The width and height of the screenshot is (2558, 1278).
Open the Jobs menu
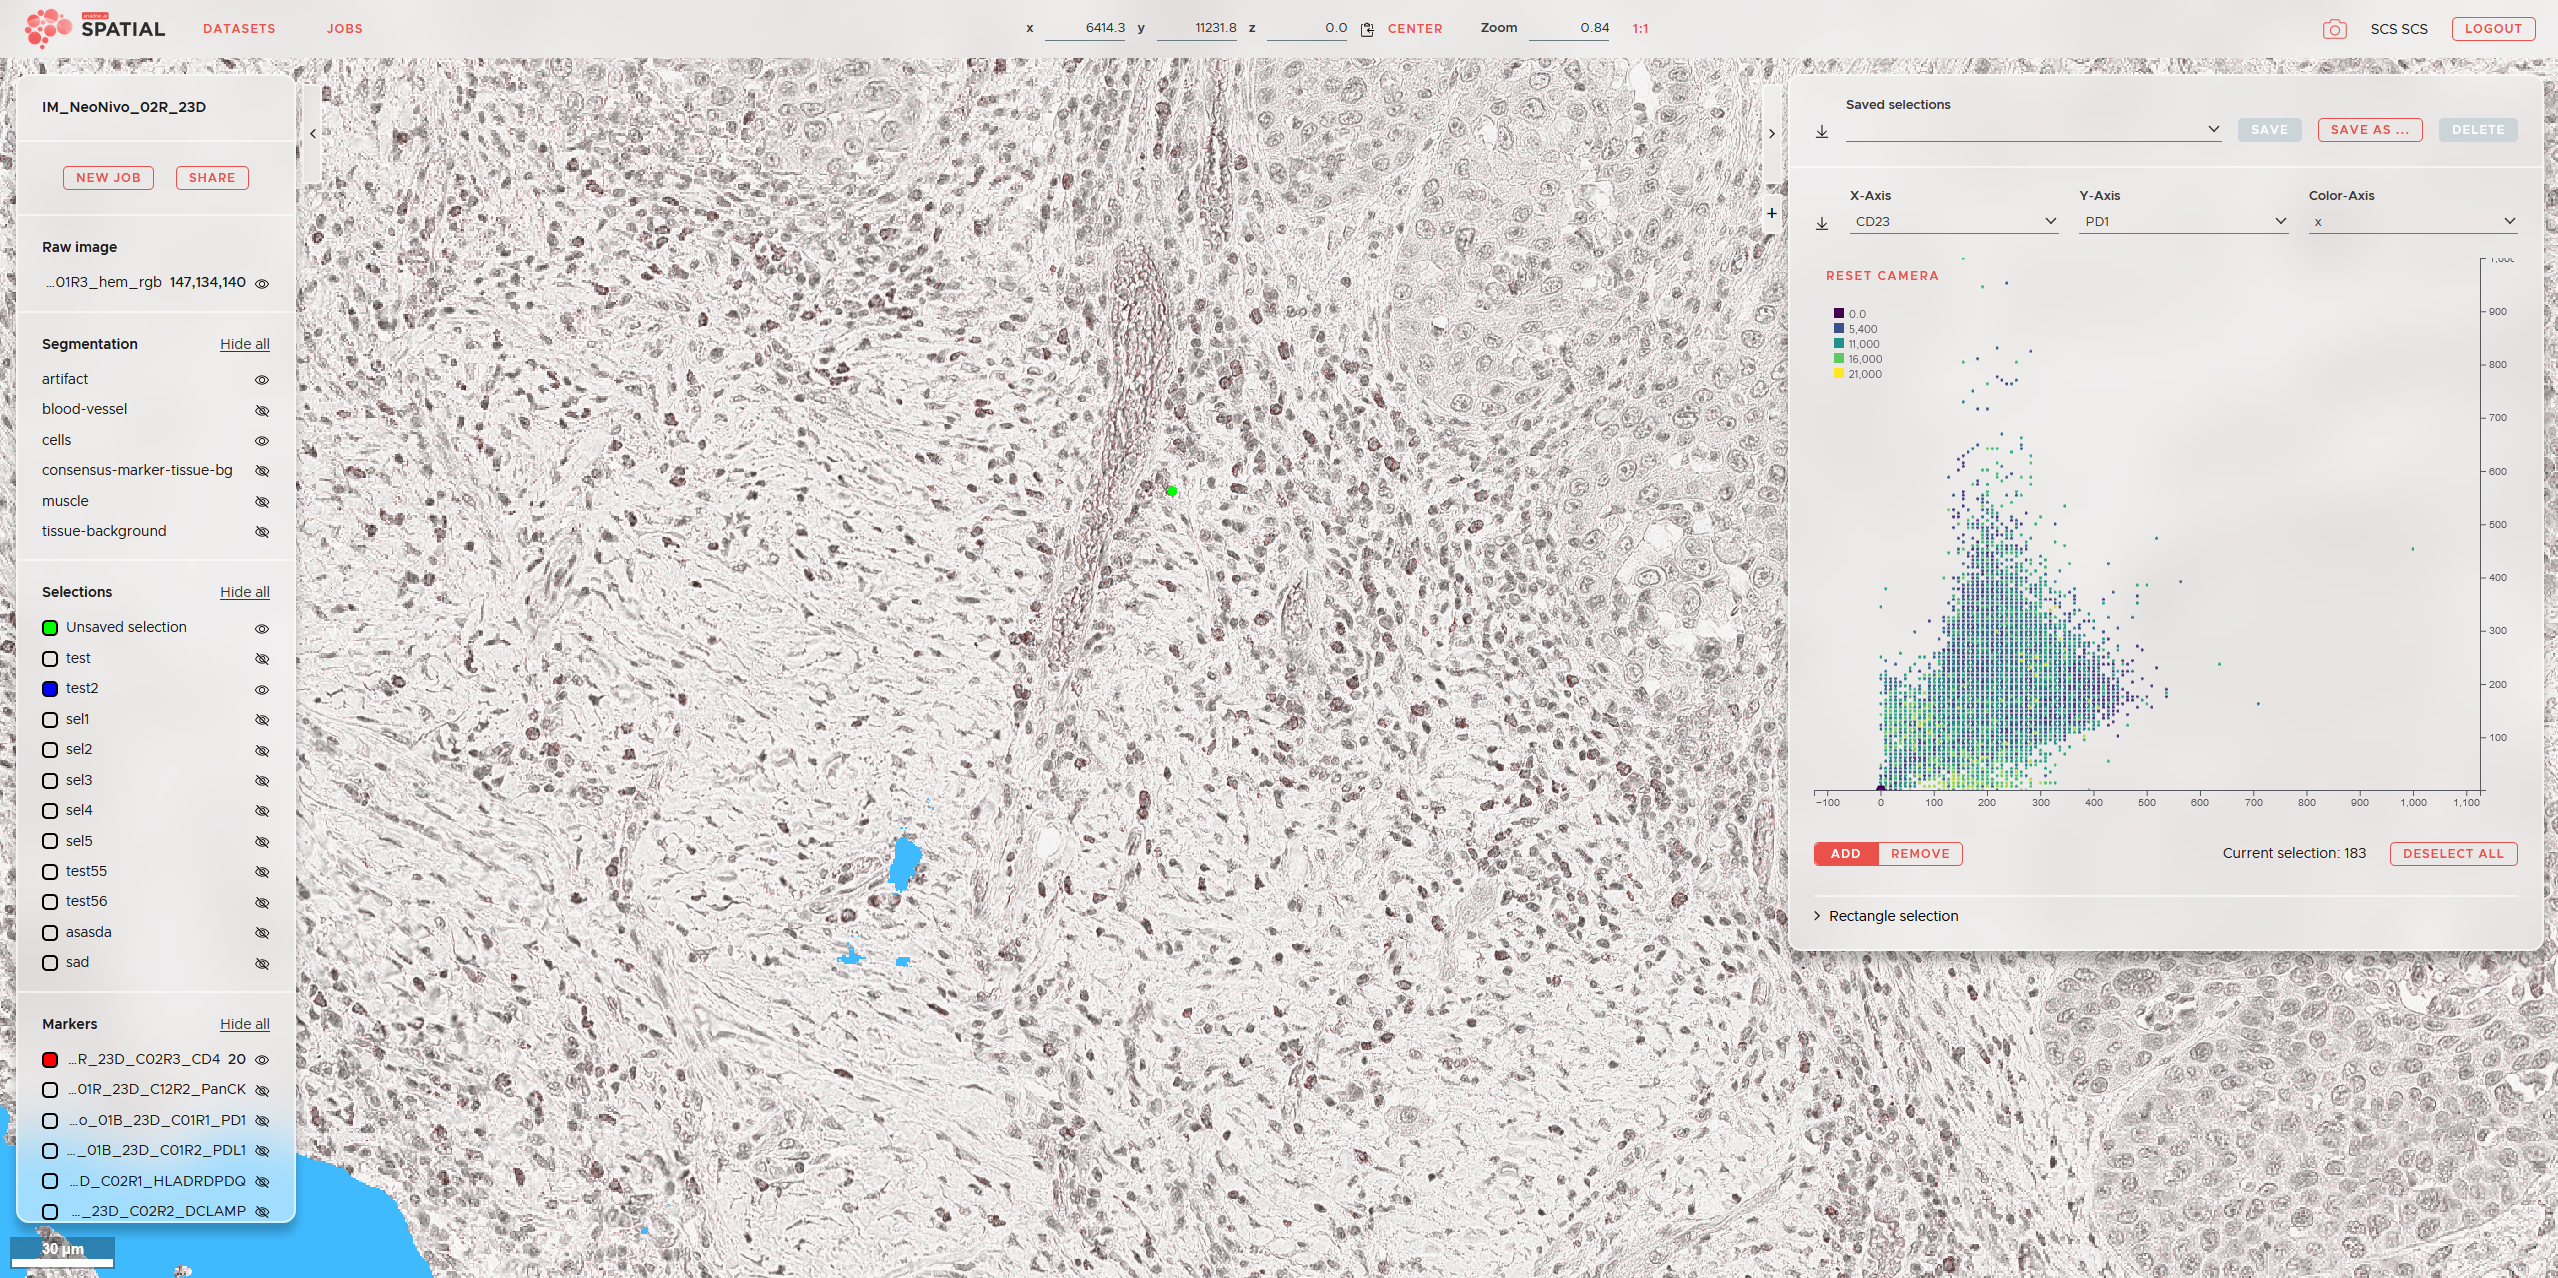tap(344, 29)
